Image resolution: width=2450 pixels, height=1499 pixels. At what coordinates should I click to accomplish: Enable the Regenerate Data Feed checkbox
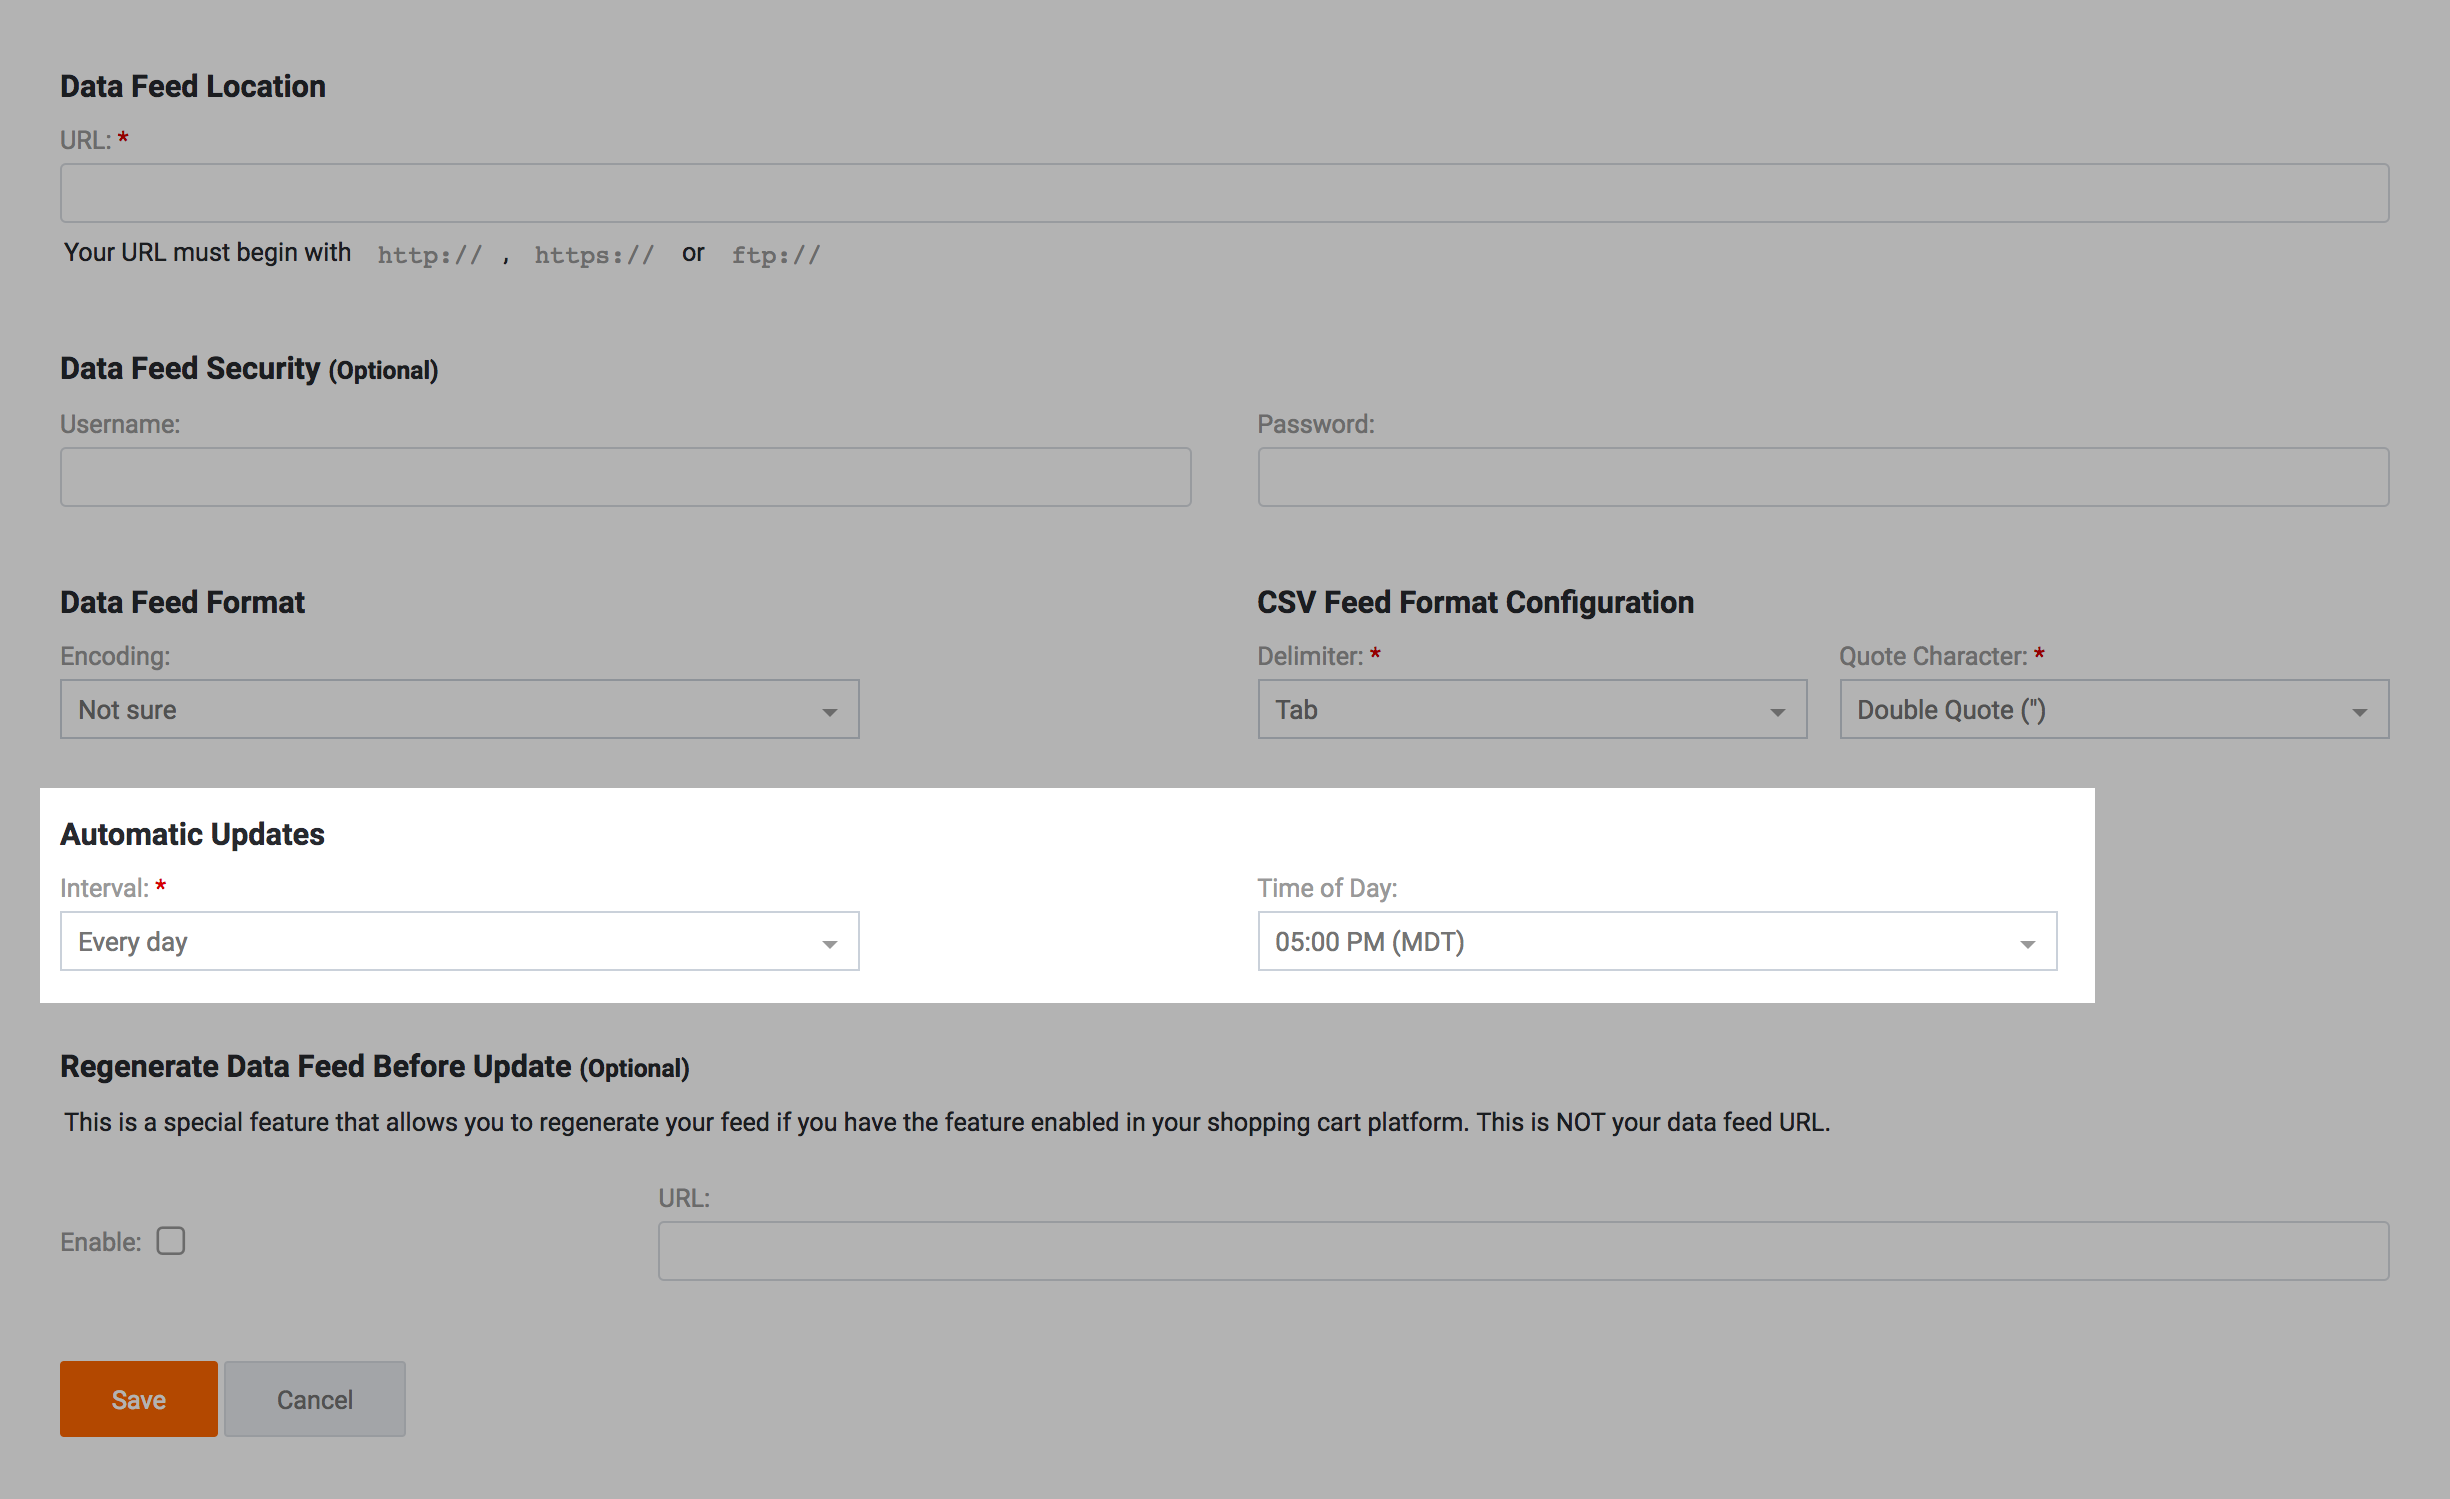point(171,1241)
